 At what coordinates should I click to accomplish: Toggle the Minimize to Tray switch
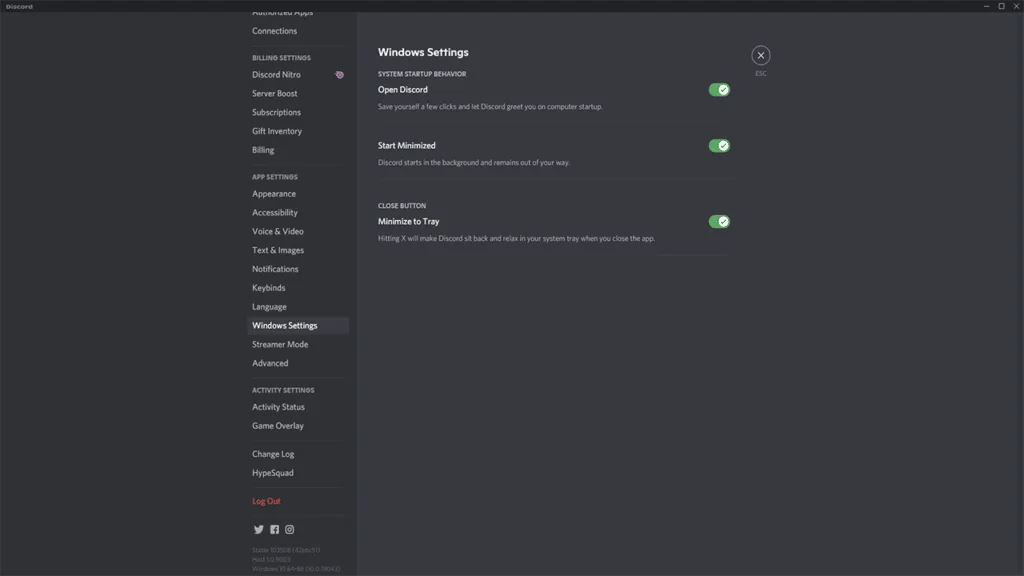[x=719, y=222]
